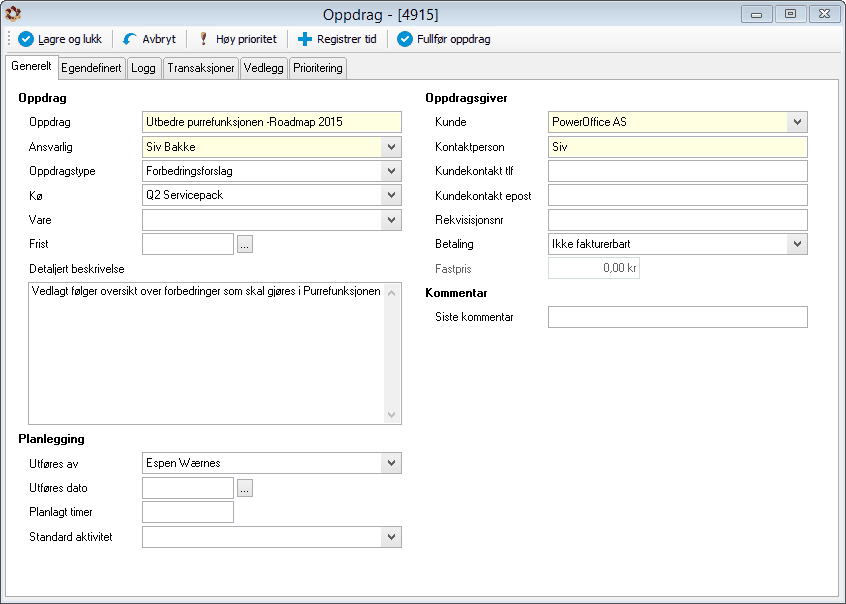Open the Logg tab

coord(144,68)
